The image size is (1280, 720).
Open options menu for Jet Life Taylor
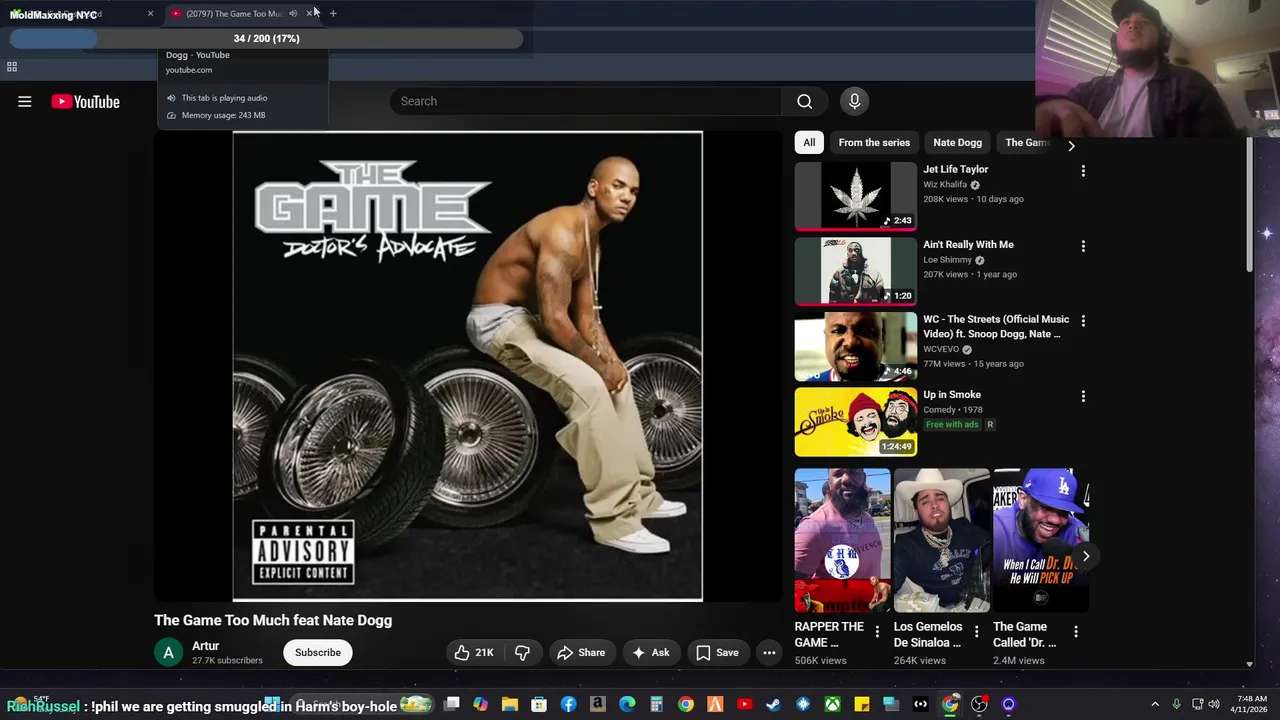click(1083, 171)
